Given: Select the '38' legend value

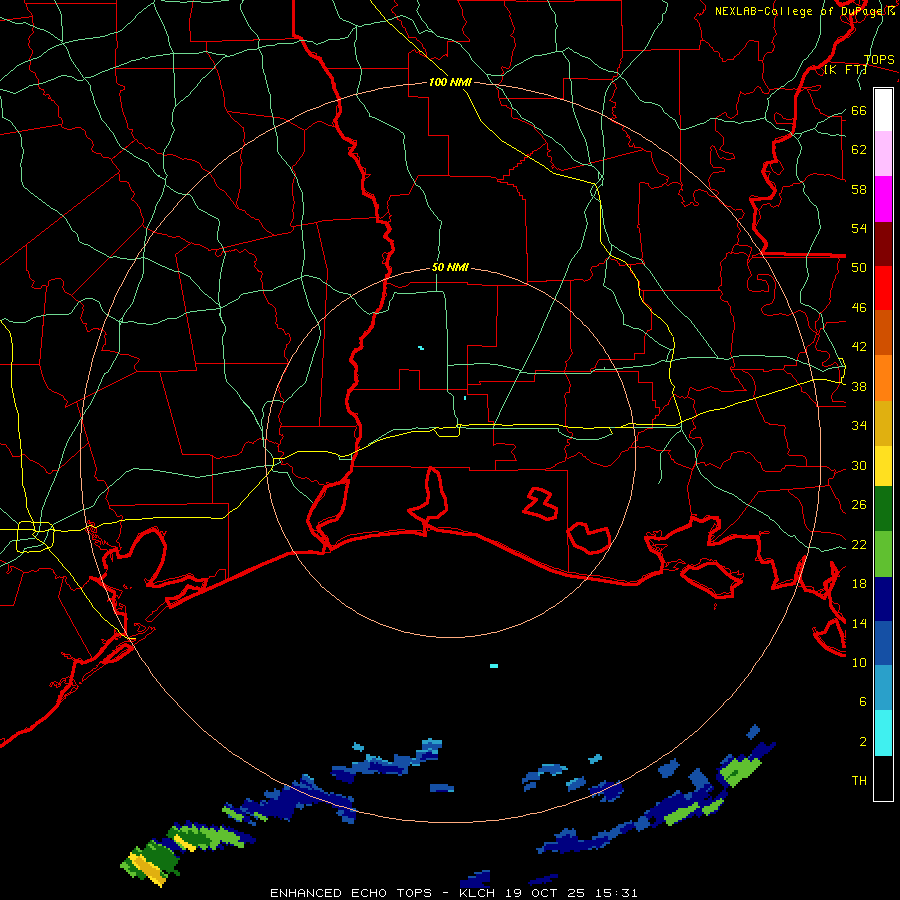Looking at the screenshot, I should point(859,386).
